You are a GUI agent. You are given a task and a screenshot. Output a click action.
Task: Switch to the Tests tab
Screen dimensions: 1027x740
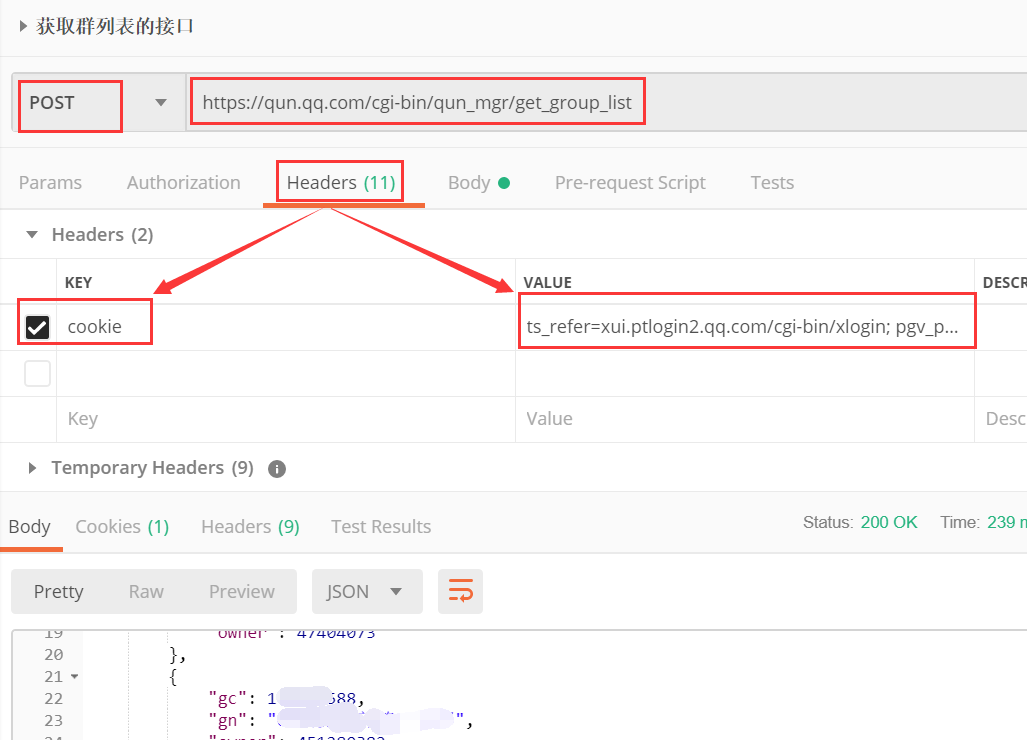772,183
